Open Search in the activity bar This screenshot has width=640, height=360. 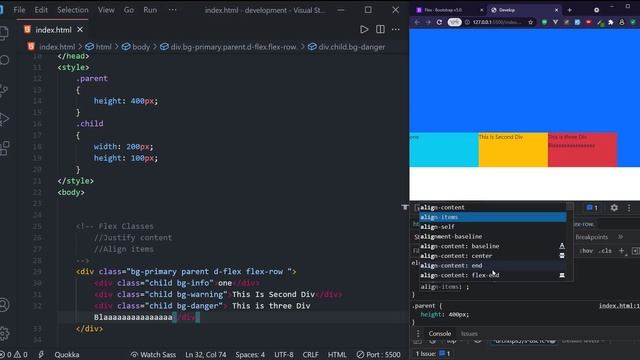pos(4,60)
